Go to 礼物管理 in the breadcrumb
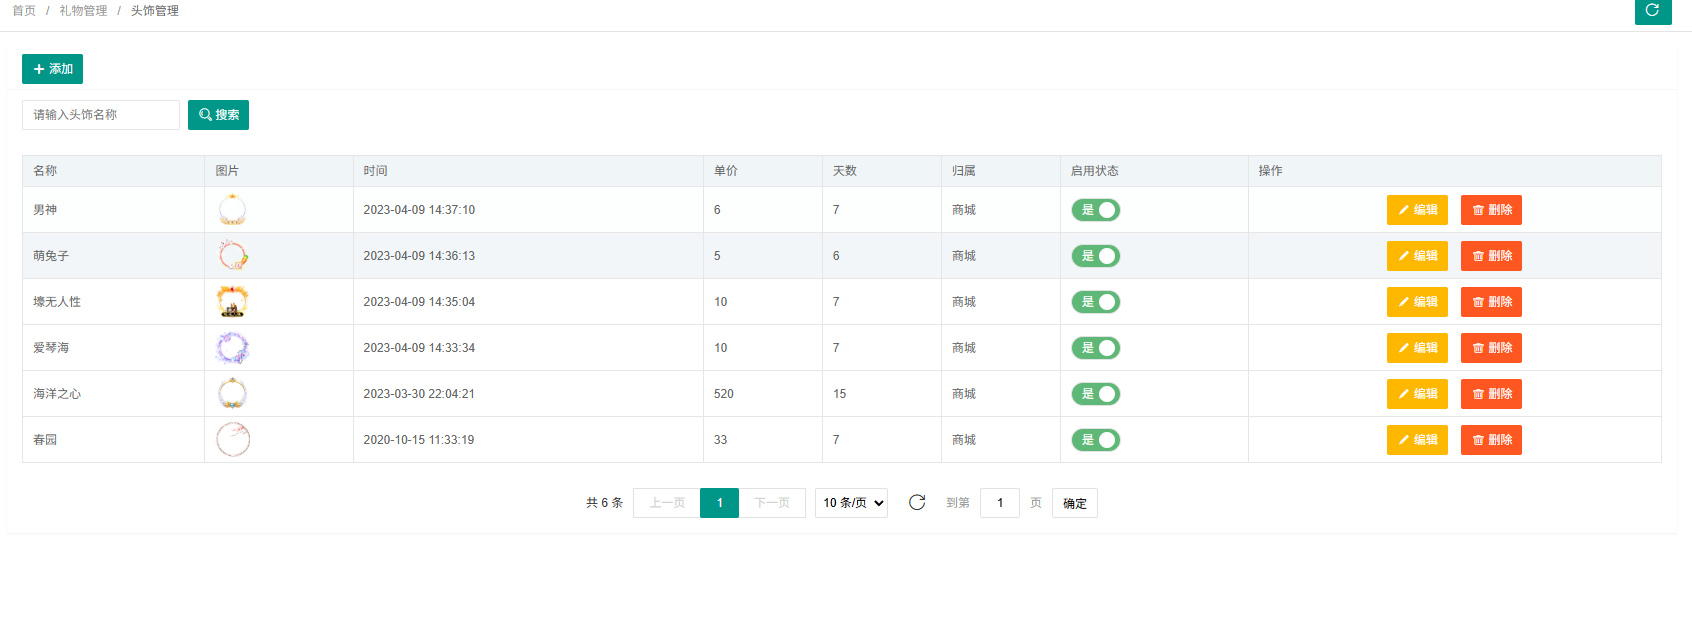Viewport: 1692px width, 625px height. tap(83, 11)
